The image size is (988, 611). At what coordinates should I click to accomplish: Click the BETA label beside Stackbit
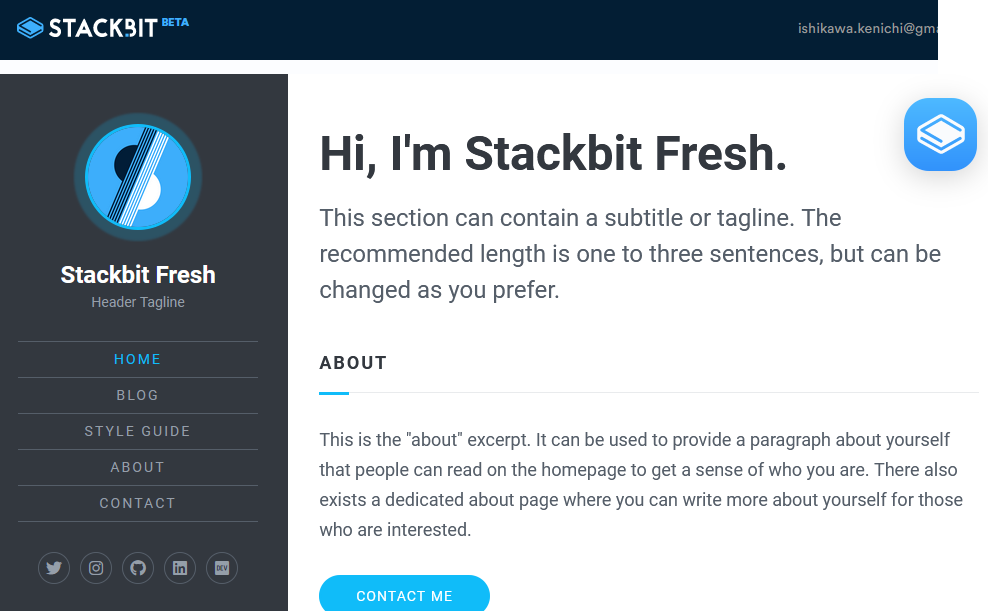[175, 22]
